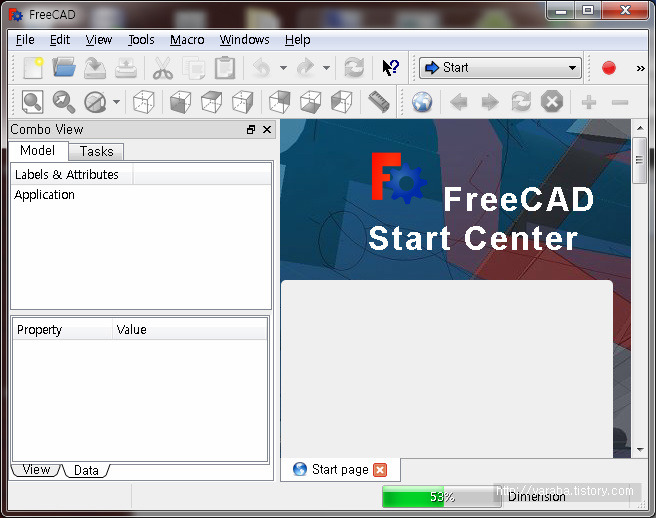This screenshot has width=656, height=518.
Task: Undock the Combo View panel
Action: (251, 130)
